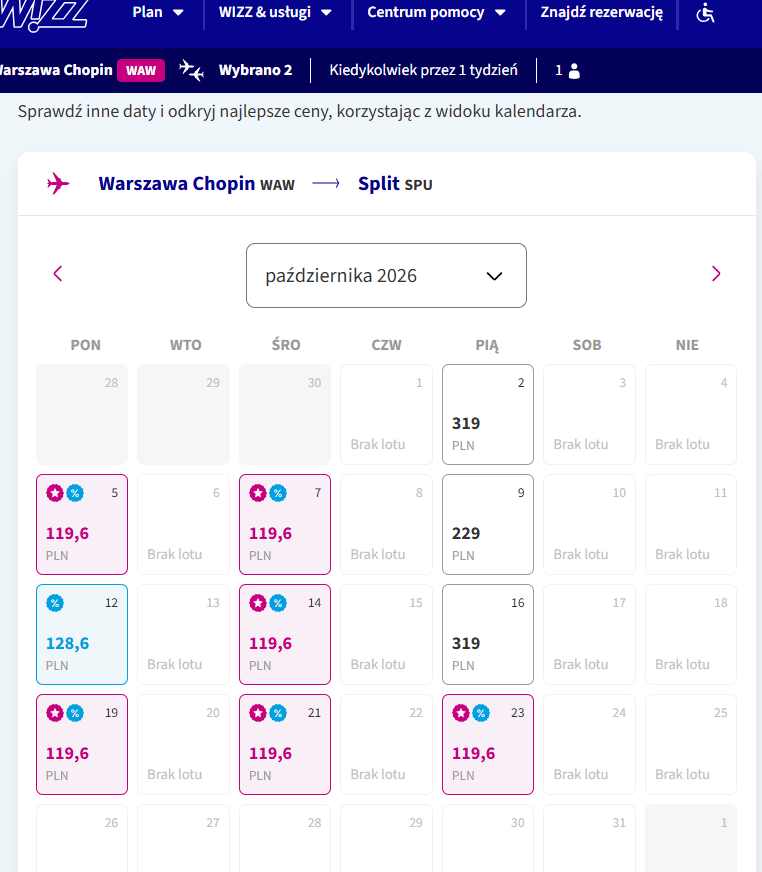Click the blue percent badge on day 23
Viewport: 762px width, 872px height.
click(x=481, y=713)
